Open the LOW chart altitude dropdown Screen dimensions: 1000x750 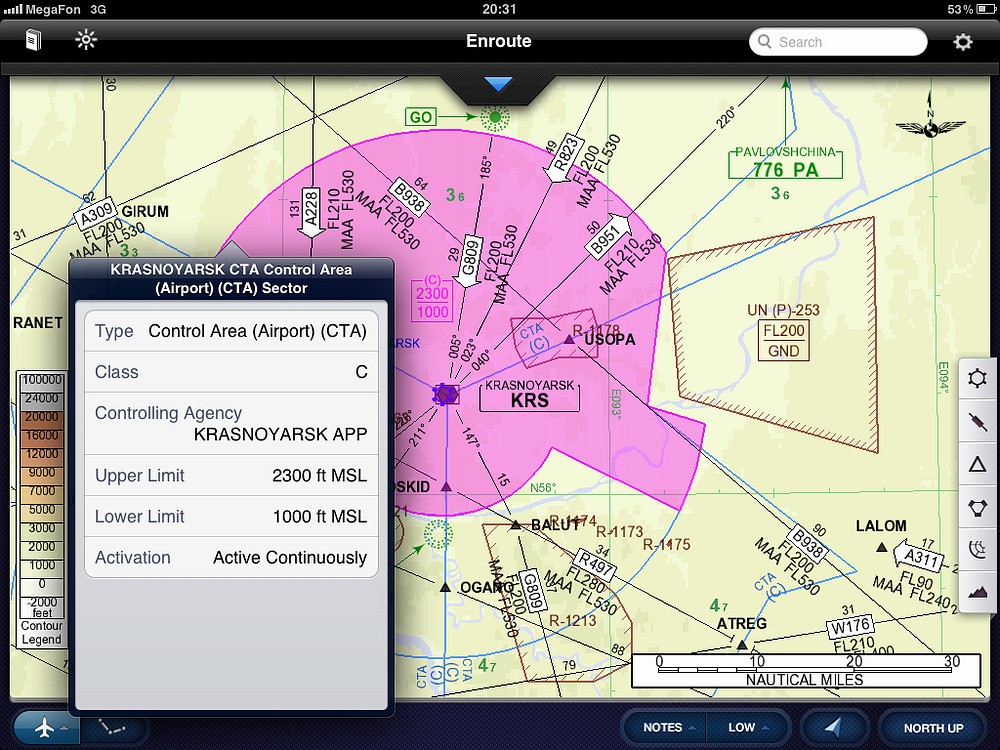[x=747, y=728]
